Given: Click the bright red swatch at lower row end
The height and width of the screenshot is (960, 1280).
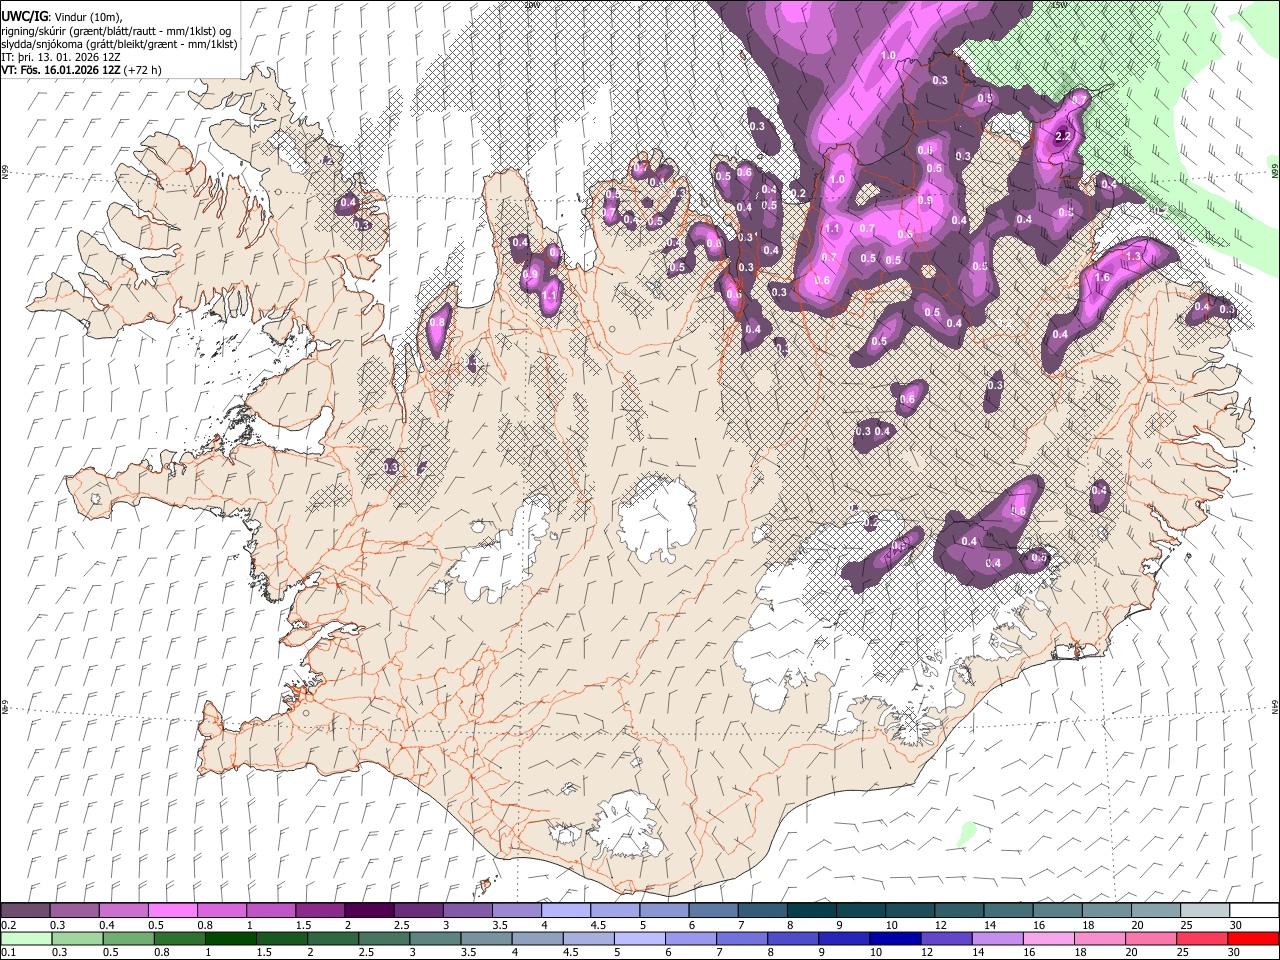Looking at the screenshot, I should point(1252,938).
